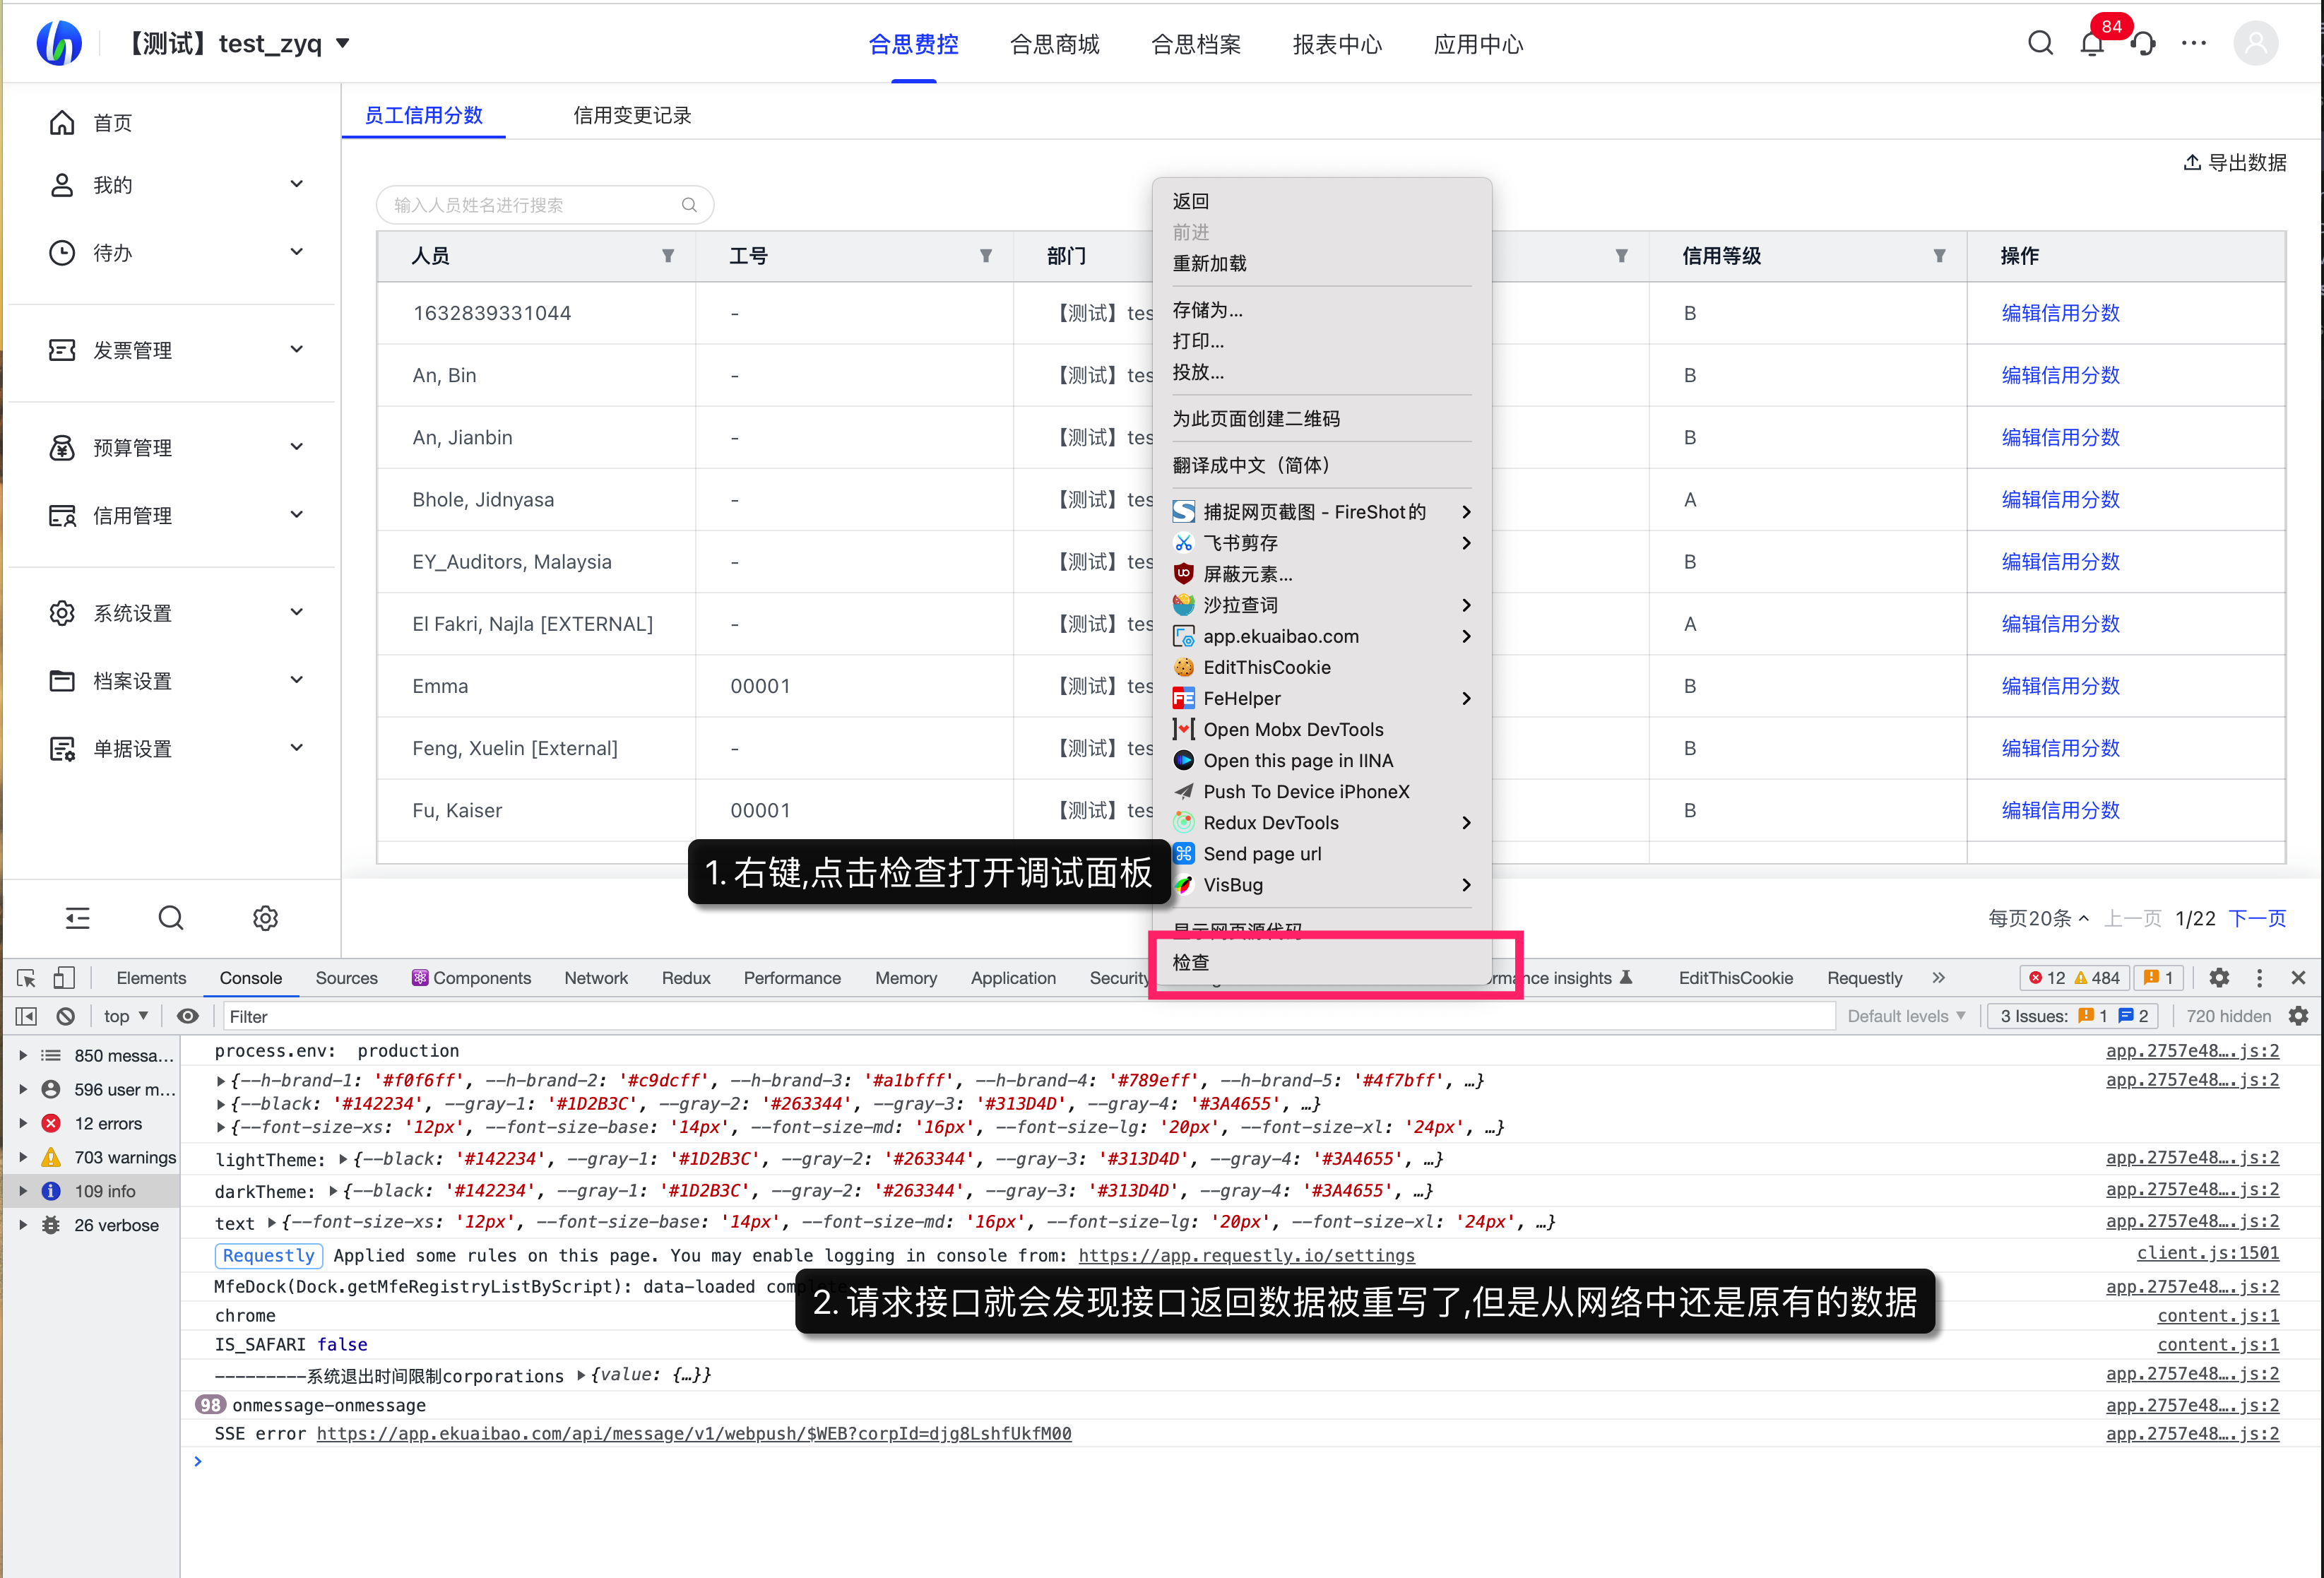Click the notification bell icon

[x=2091, y=44]
